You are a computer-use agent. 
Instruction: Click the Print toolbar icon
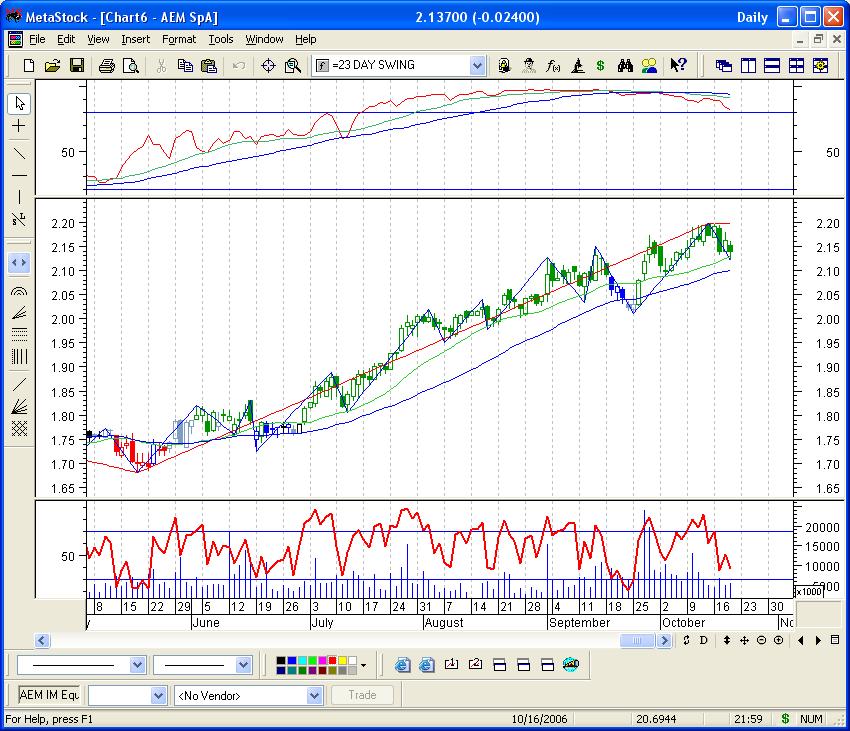coord(107,66)
